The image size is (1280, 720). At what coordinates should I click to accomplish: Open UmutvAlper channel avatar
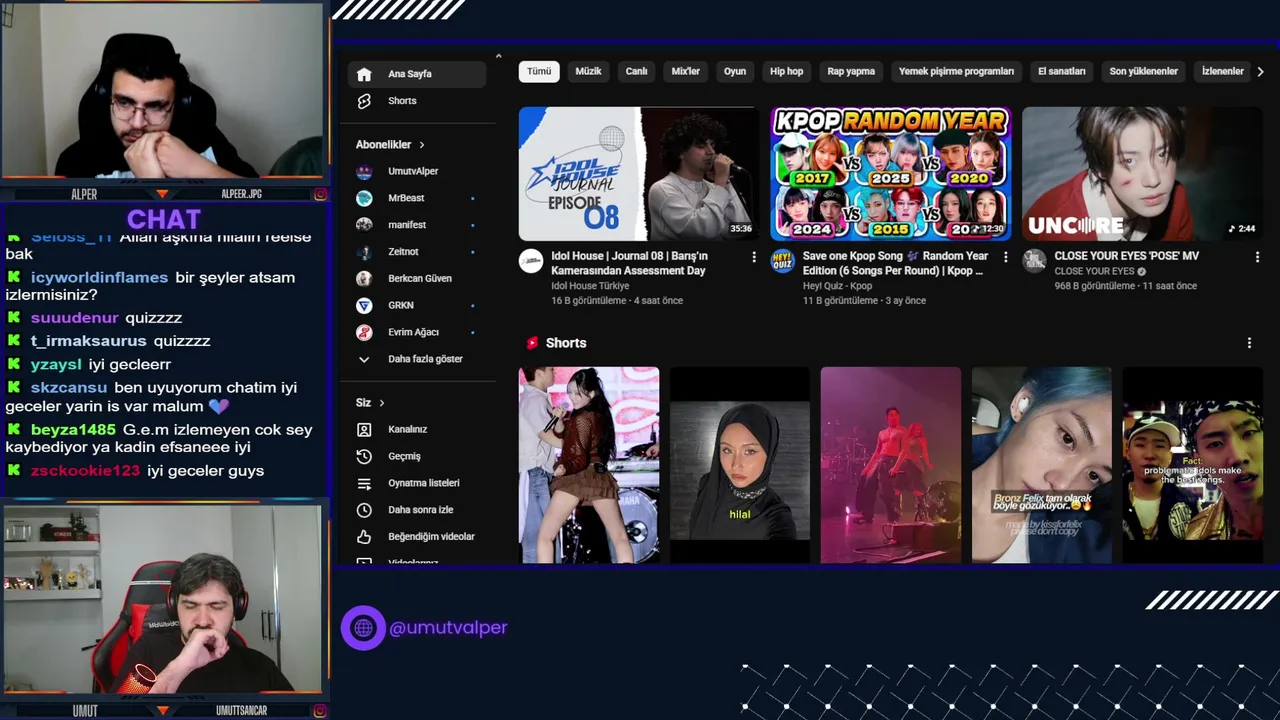point(364,171)
